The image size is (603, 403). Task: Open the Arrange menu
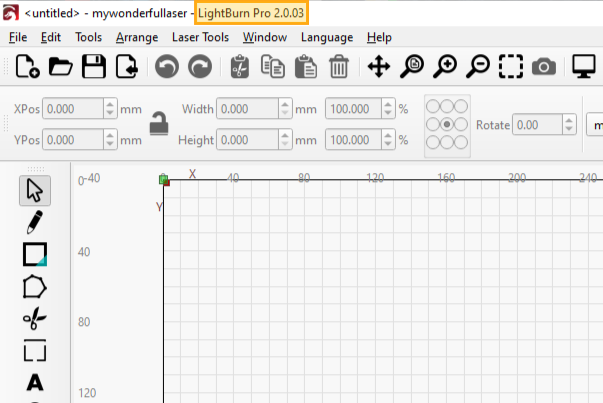(x=136, y=37)
